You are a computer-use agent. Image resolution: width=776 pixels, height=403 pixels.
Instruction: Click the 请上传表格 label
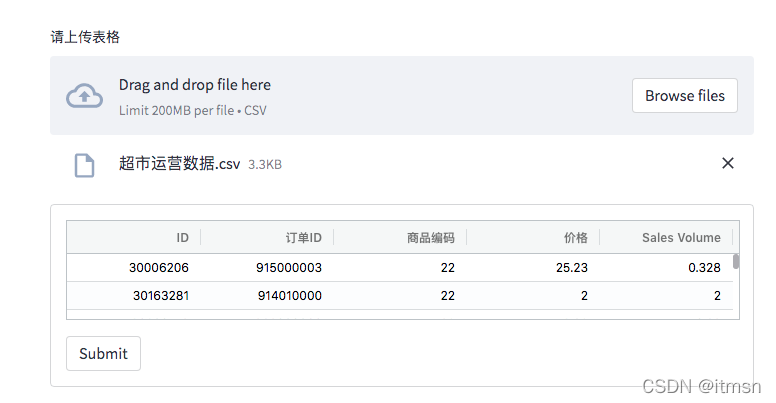click(85, 37)
